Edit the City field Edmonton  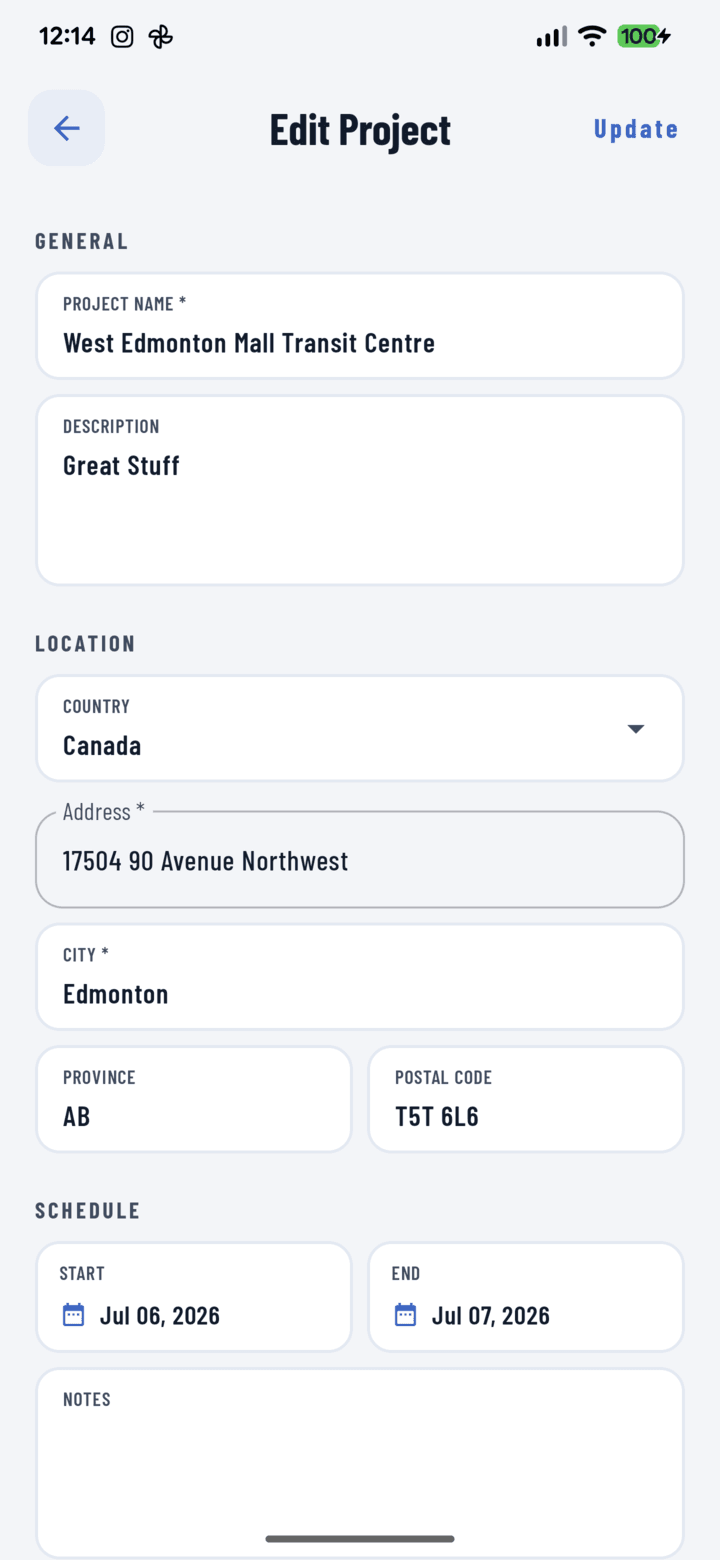[360, 976]
